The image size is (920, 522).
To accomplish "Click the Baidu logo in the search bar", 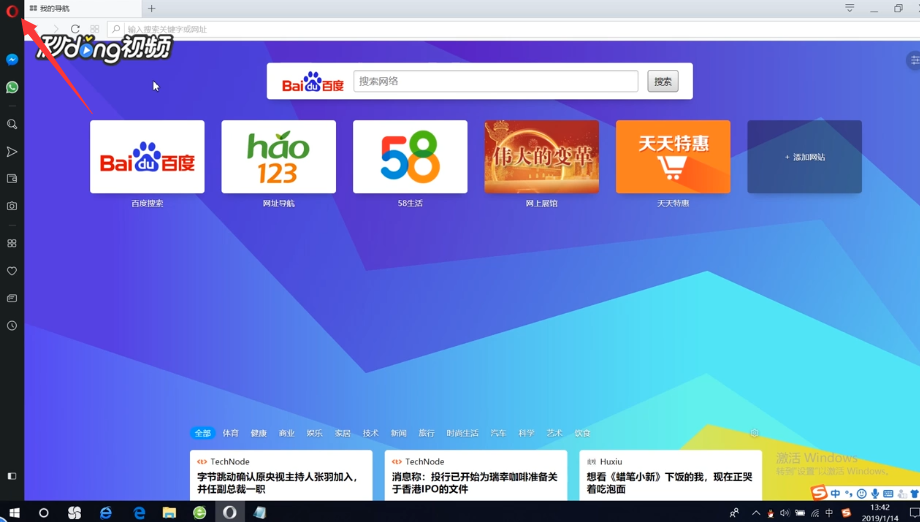I will 312,83.
